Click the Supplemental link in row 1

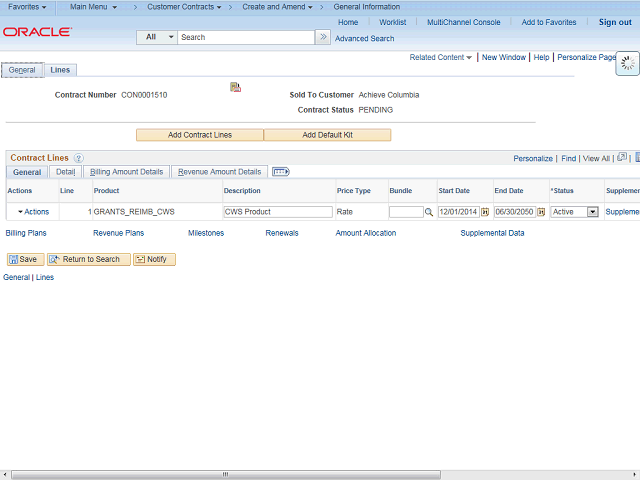tap(622, 212)
